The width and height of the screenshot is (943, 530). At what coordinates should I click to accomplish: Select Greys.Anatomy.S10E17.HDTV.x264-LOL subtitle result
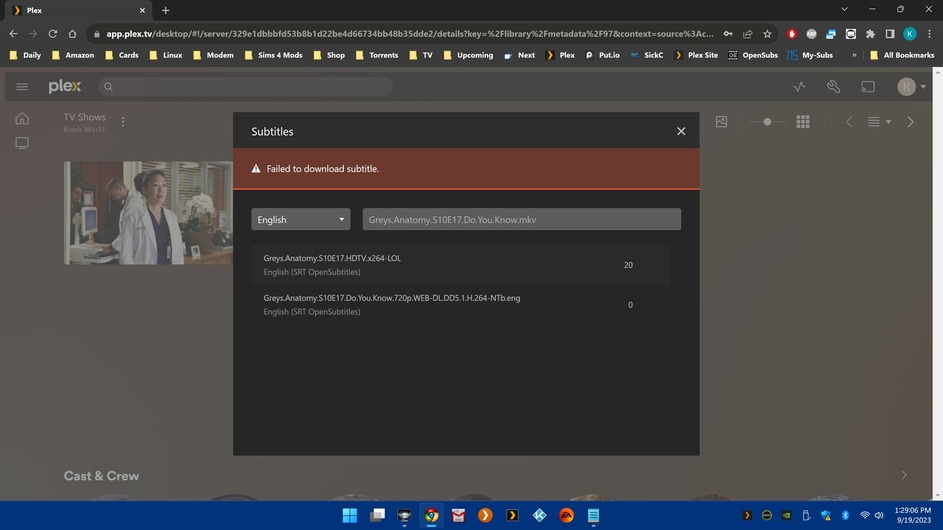[461, 265]
